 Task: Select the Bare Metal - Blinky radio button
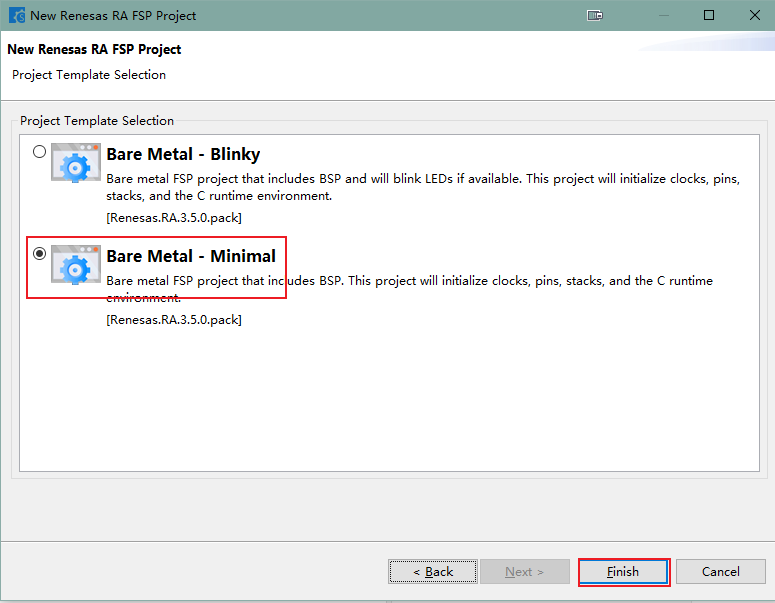(x=39, y=152)
